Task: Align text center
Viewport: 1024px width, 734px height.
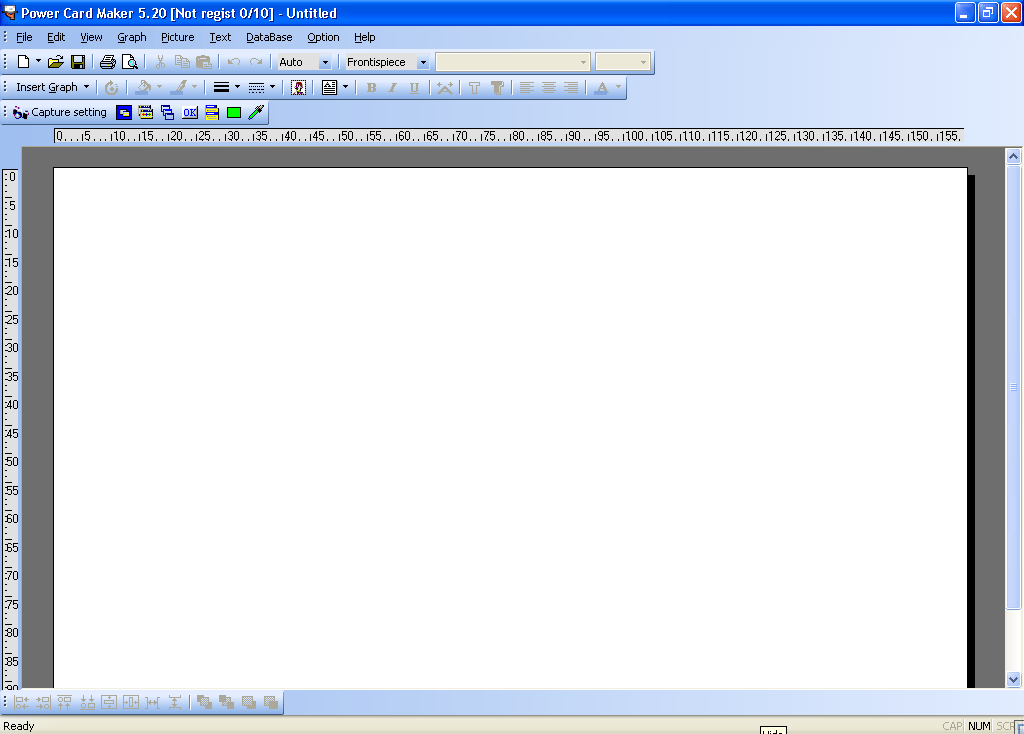Action: (549, 87)
